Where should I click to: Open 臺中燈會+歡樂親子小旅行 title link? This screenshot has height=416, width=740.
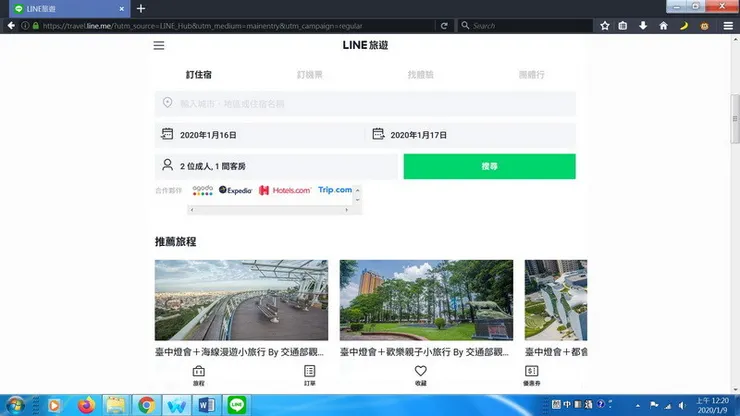pyautogui.click(x=424, y=352)
